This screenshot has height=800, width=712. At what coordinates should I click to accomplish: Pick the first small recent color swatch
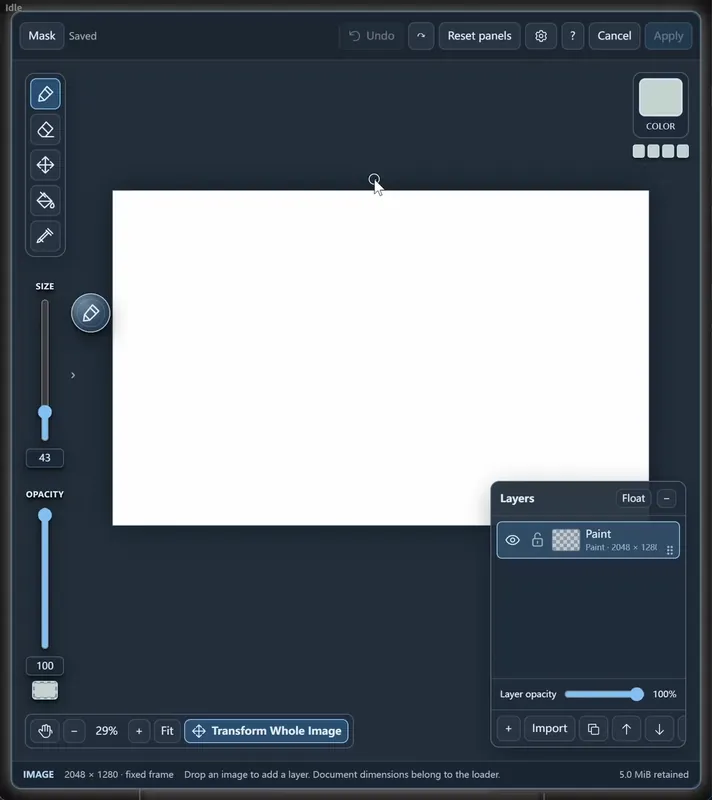(639, 151)
